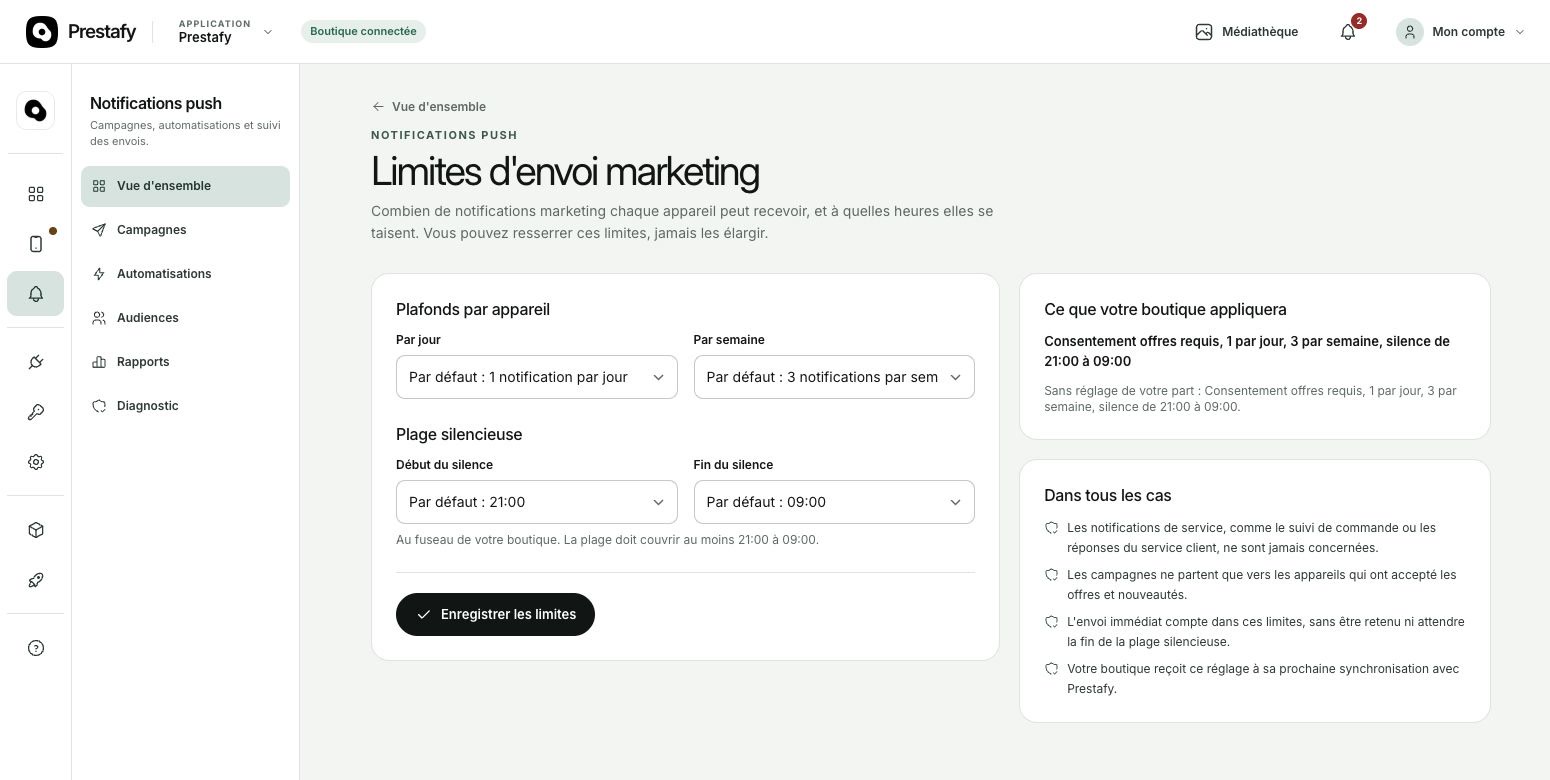The image size is (1550, 780).
Task: Open the Automatisations section
Action: point(185,274)
